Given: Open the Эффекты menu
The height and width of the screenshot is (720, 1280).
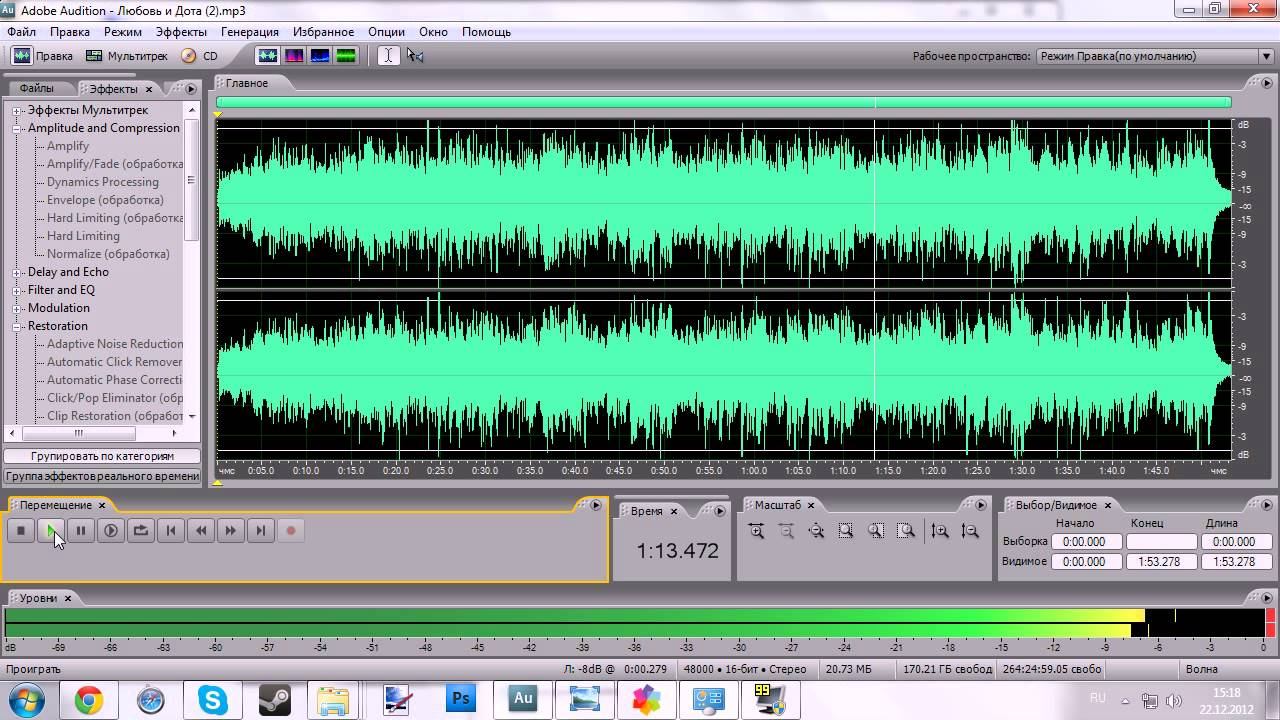Looking at the screenshot, I should click(x=181, y=32).
